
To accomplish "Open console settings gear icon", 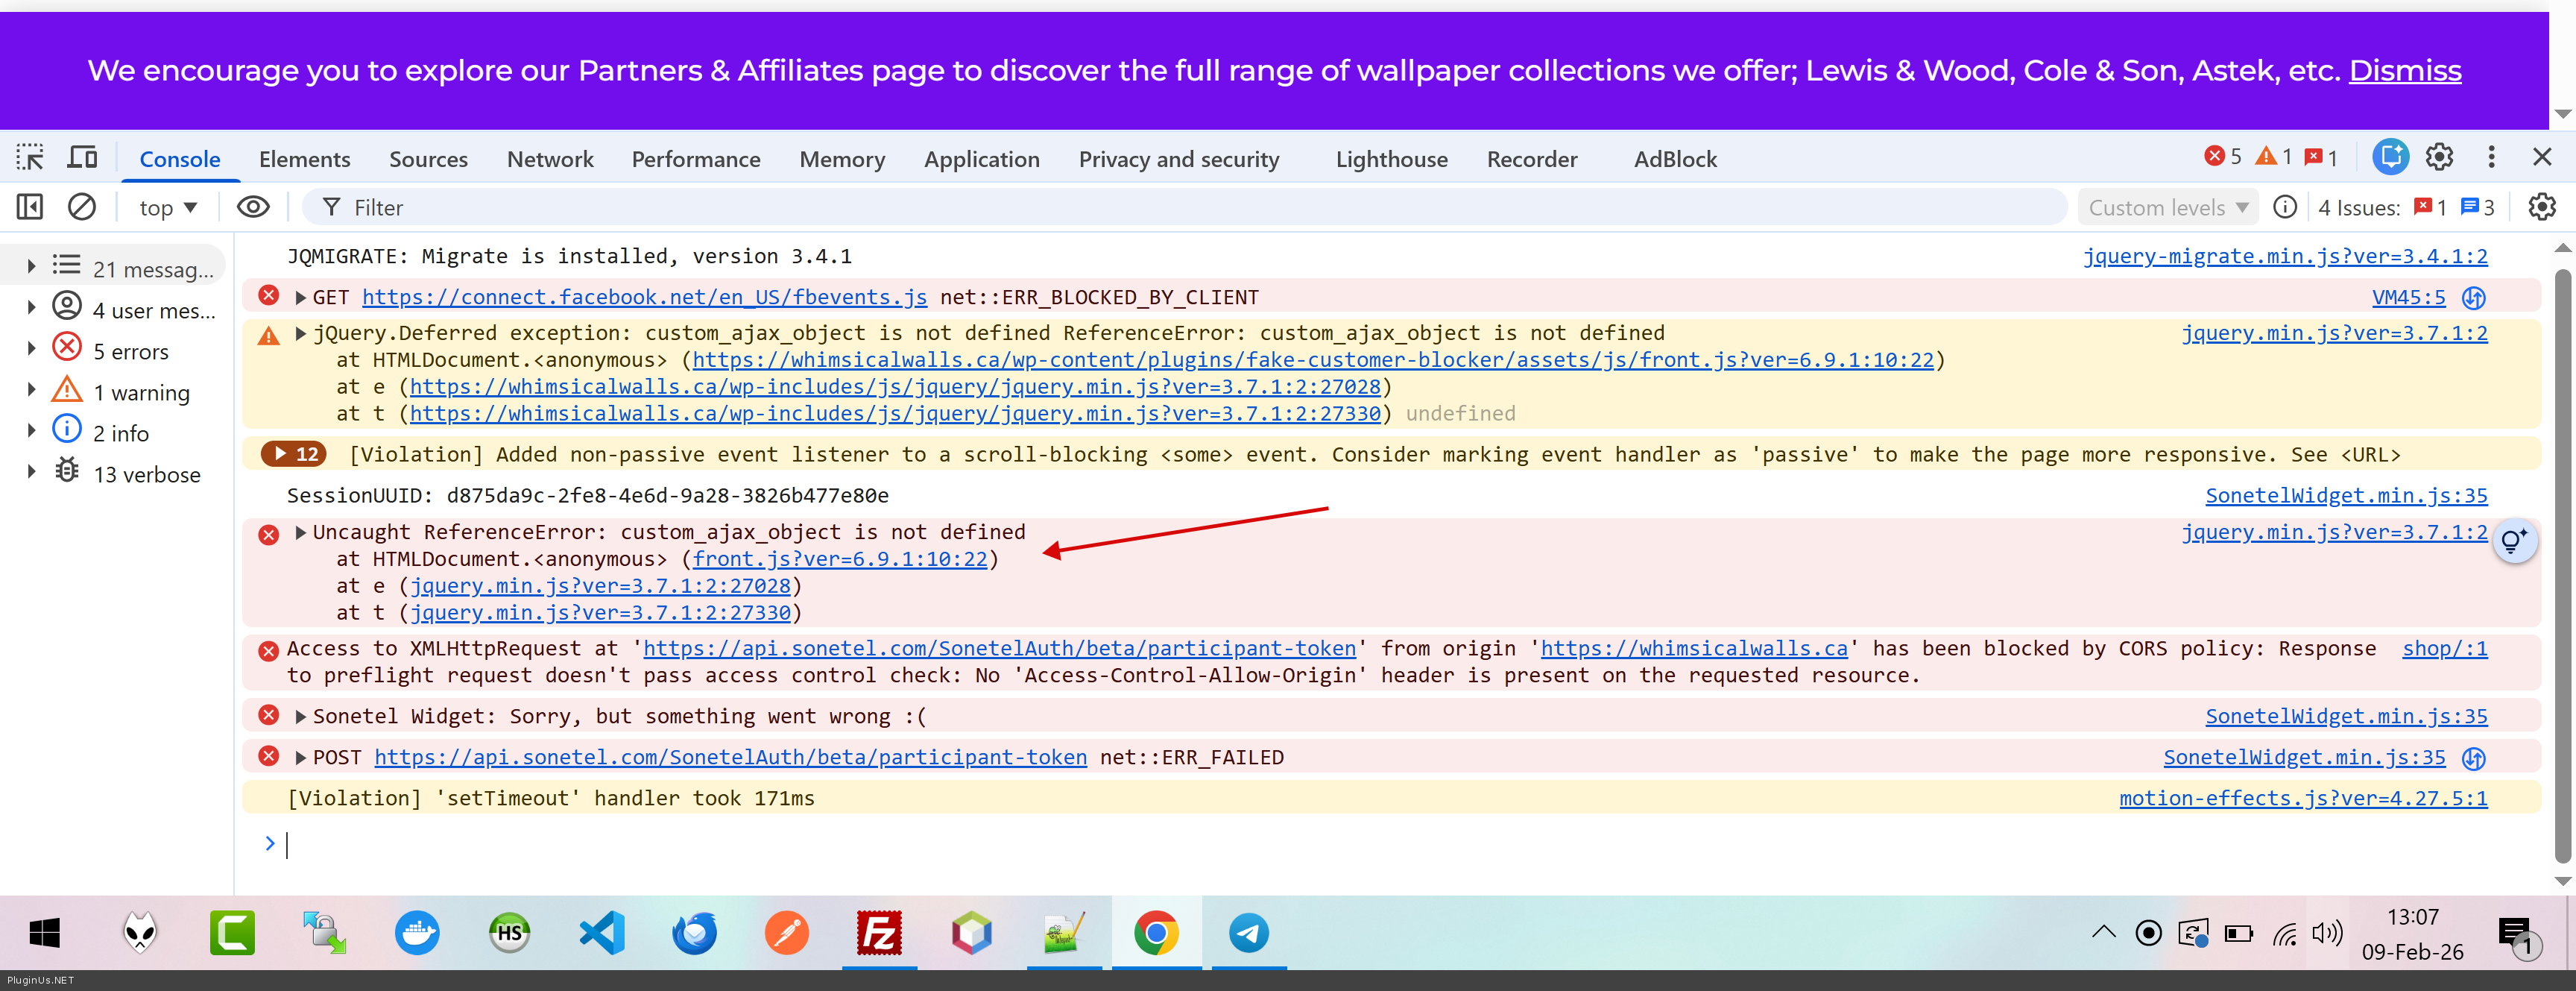I will [2541, 207].
